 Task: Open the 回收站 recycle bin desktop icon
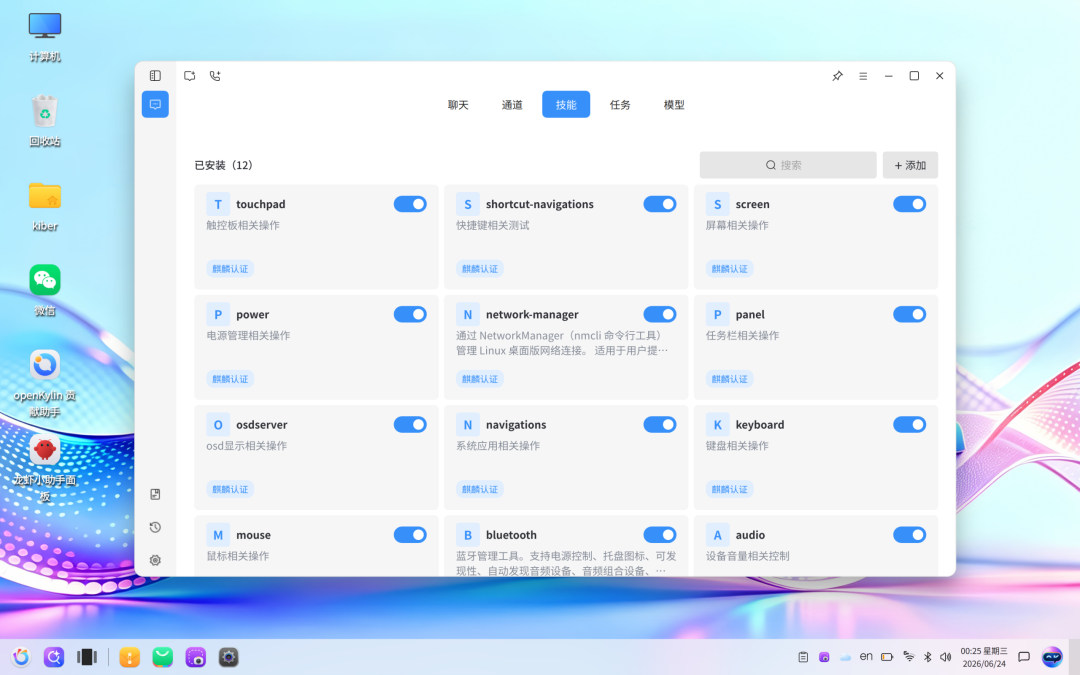tap(45, 121)
